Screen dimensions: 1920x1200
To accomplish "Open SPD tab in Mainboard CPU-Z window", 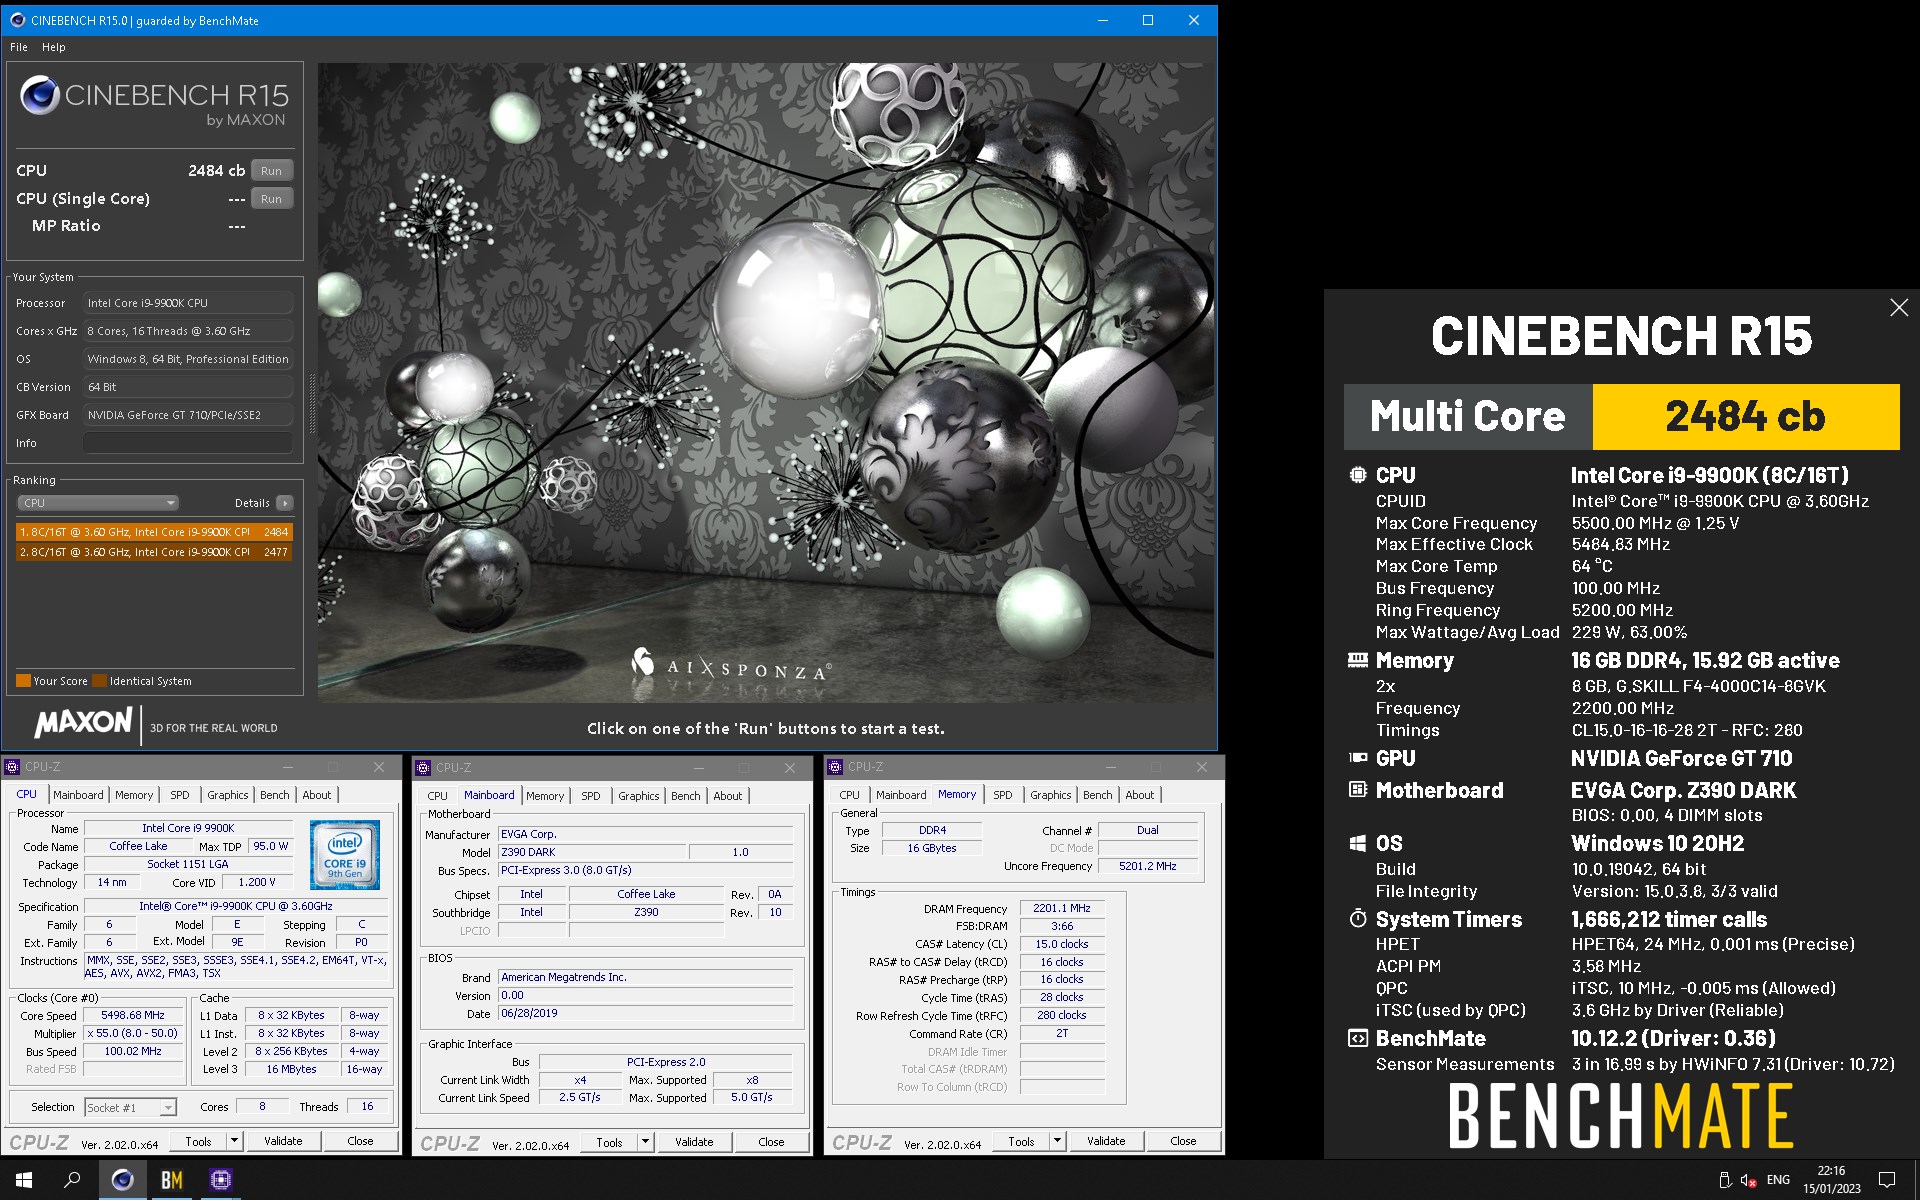I will pos(591,796).
